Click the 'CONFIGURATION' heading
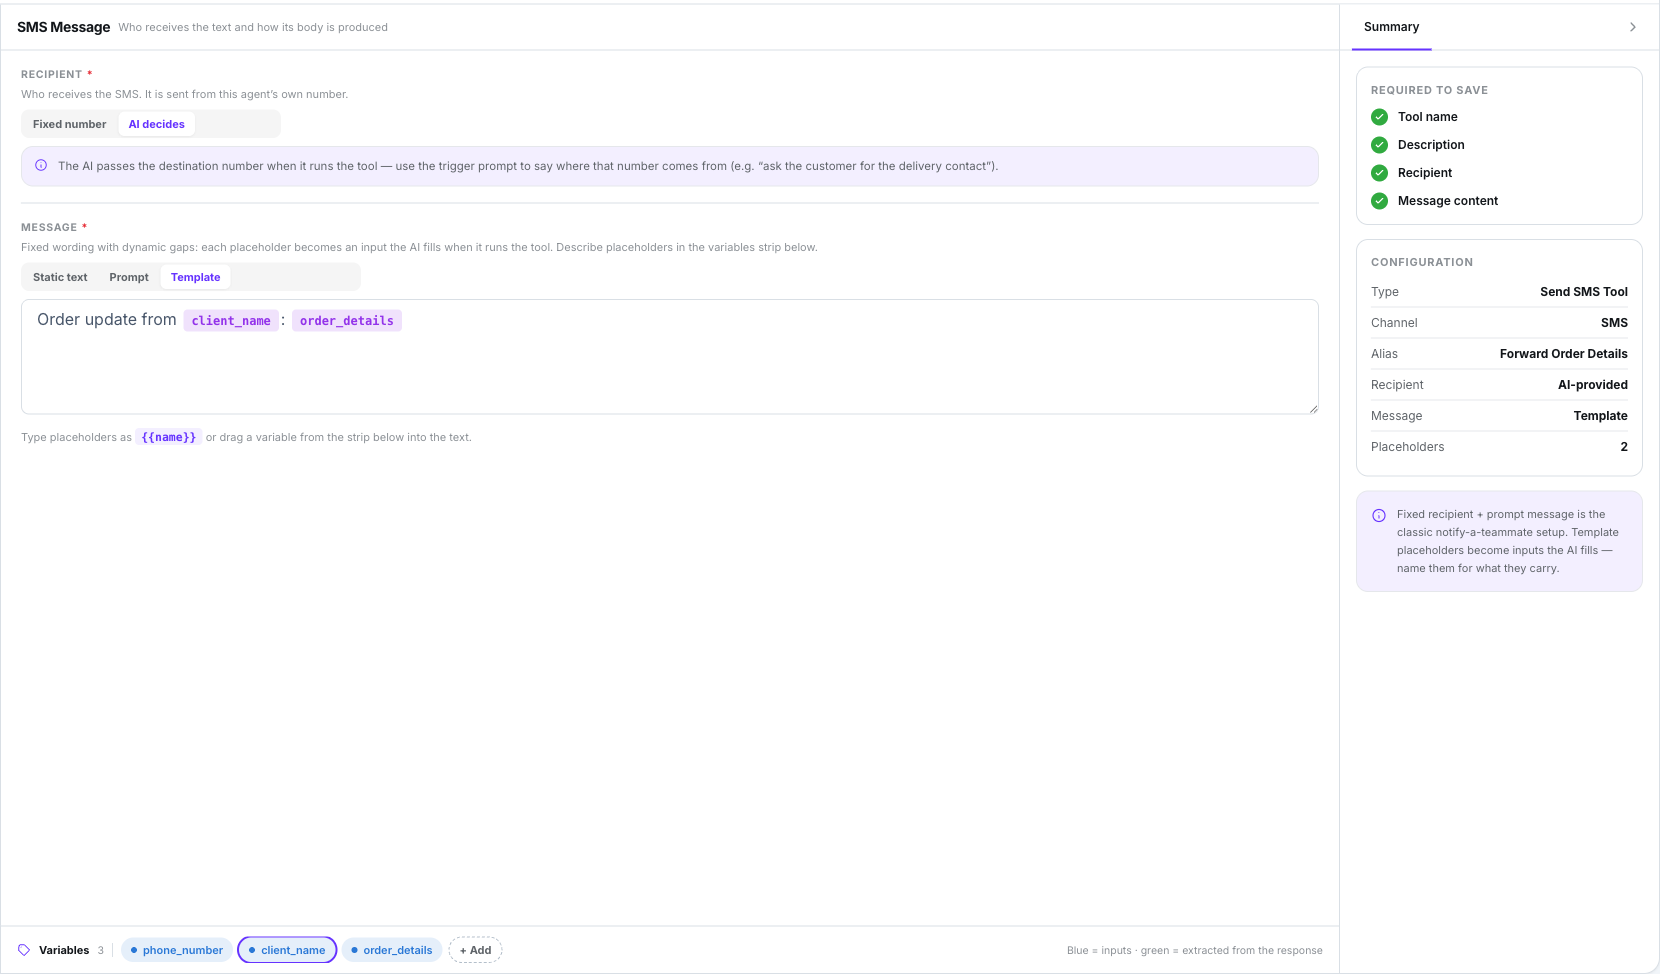Viewport: 1660px width, 974px height. click(x=1422, y=262)
